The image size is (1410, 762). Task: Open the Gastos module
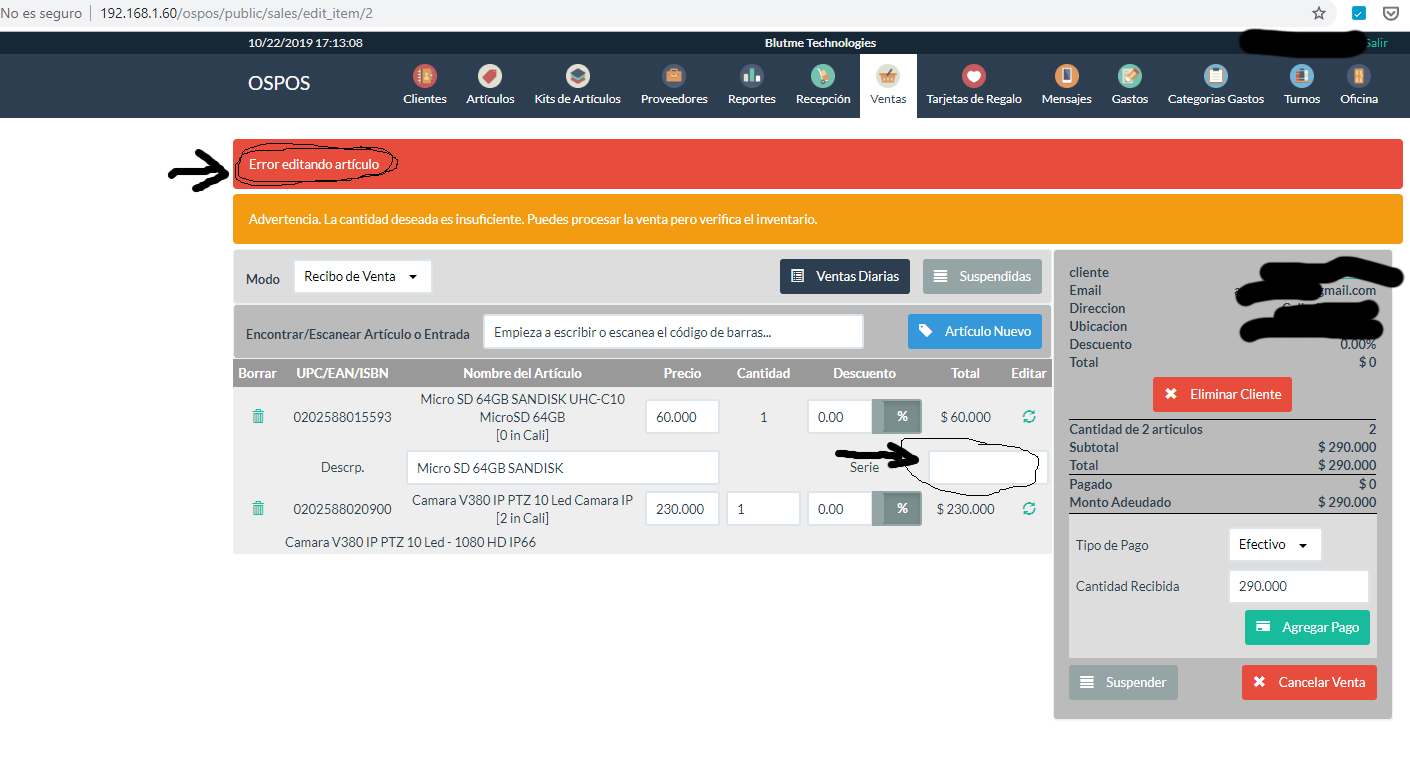click(x=1128, y=85)
